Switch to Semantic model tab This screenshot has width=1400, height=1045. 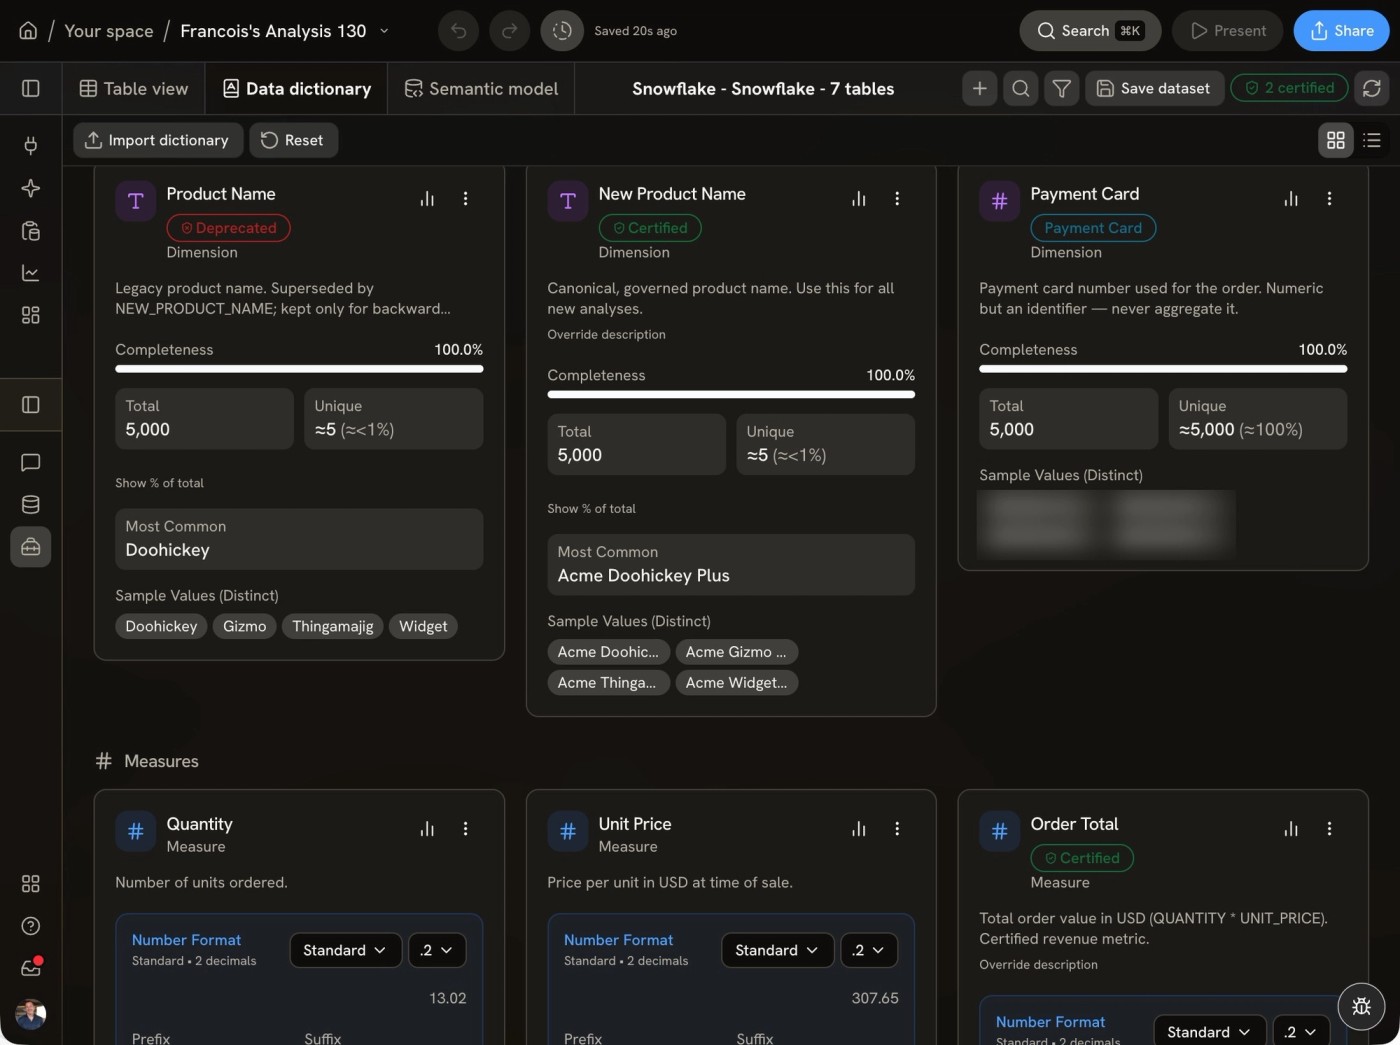click(481, 89)
